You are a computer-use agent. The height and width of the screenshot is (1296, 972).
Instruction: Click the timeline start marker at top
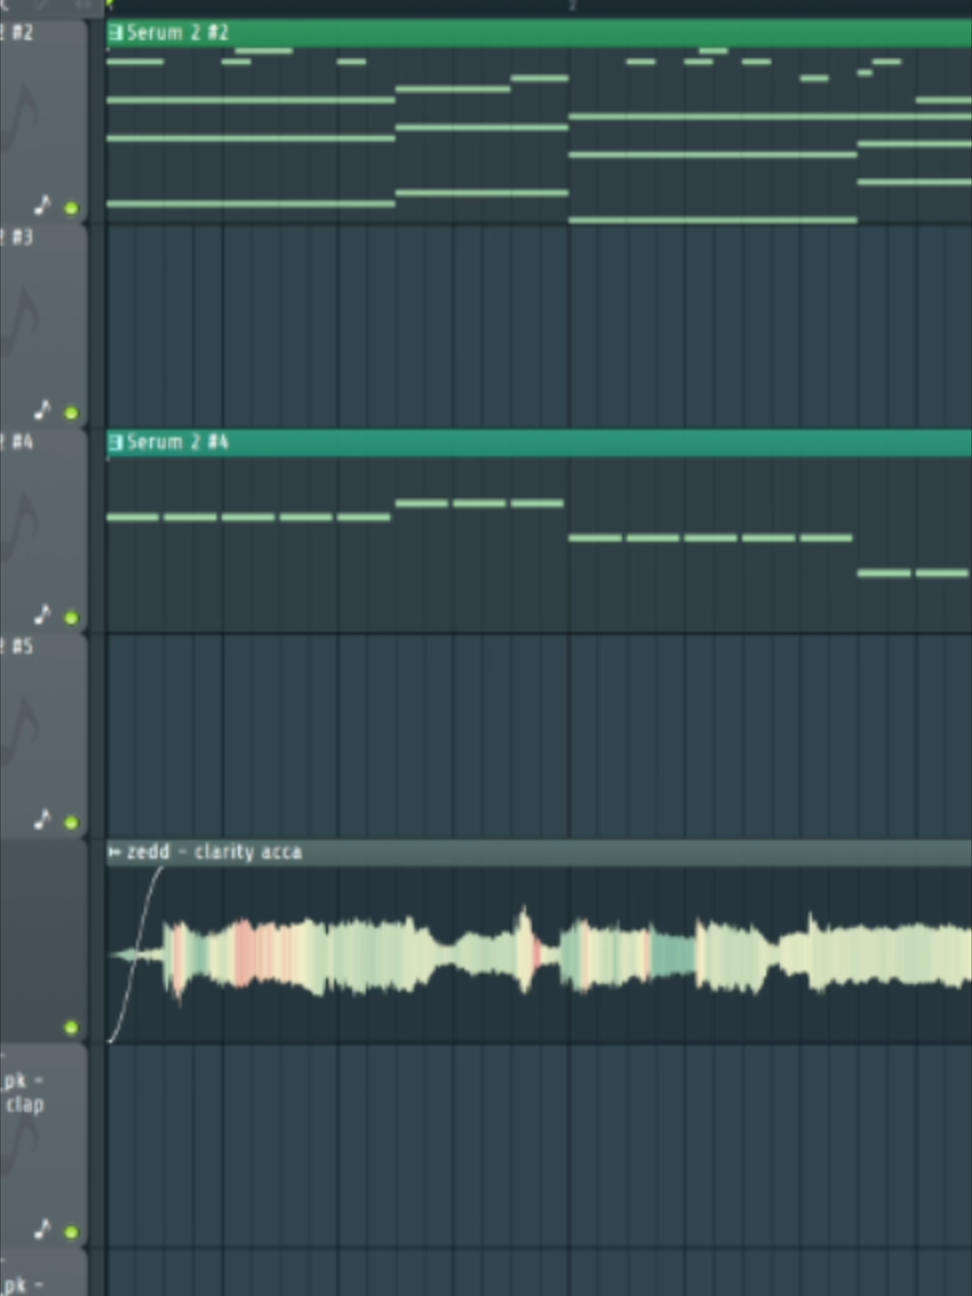(110, 4)
